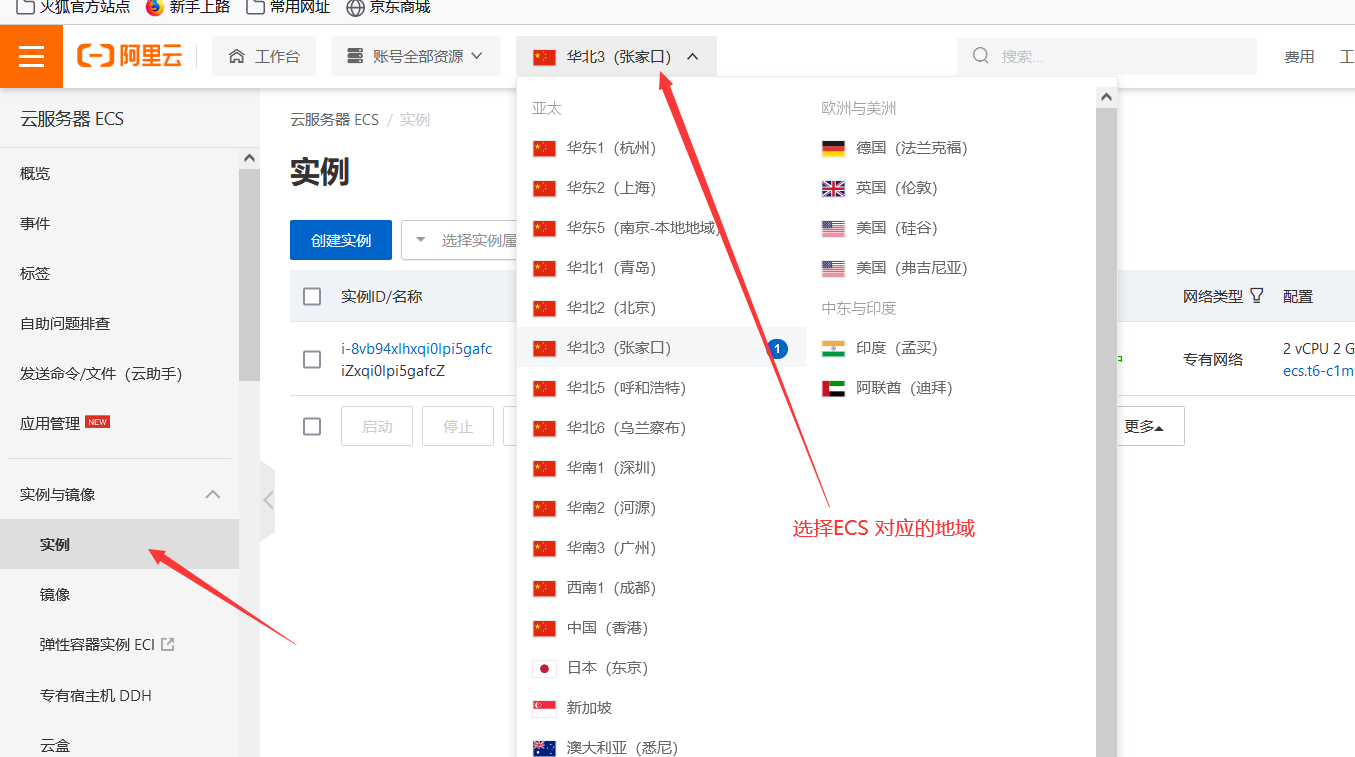Focus the 搜索 search input field
Viewport: 1355px width, 757px height.
coord(1107,56)
